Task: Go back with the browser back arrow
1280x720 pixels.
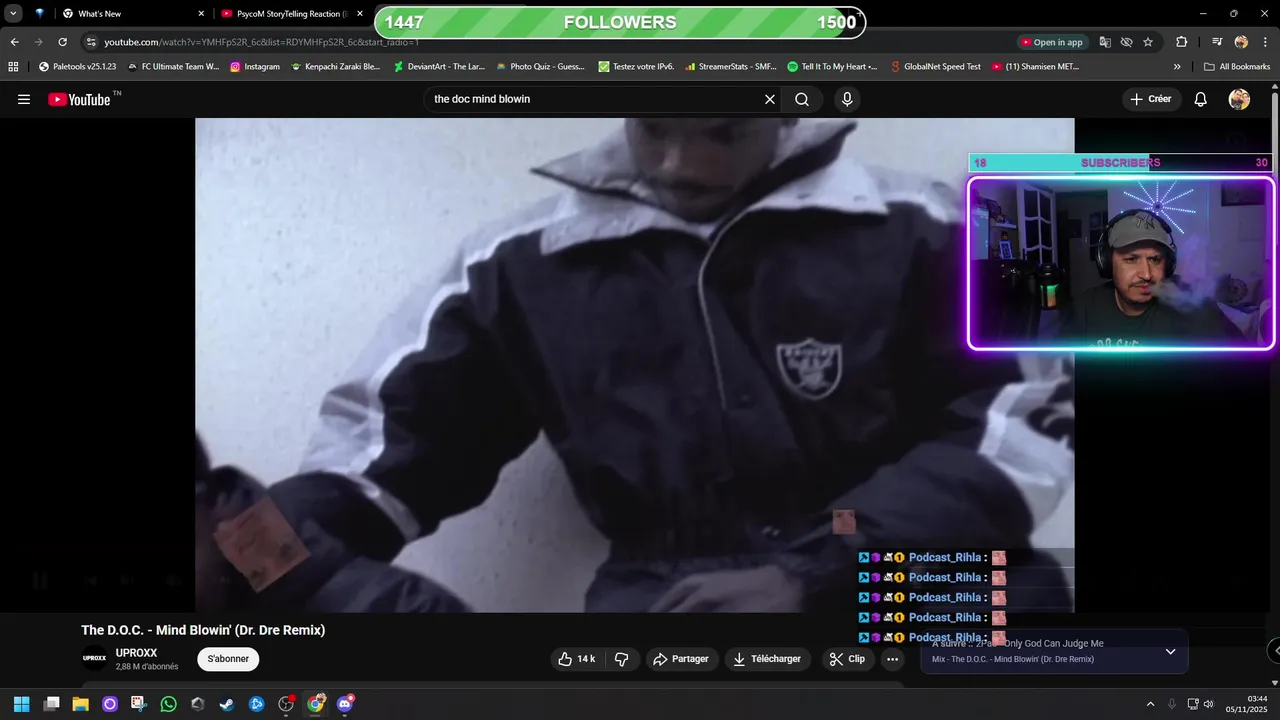Action: 14,42
